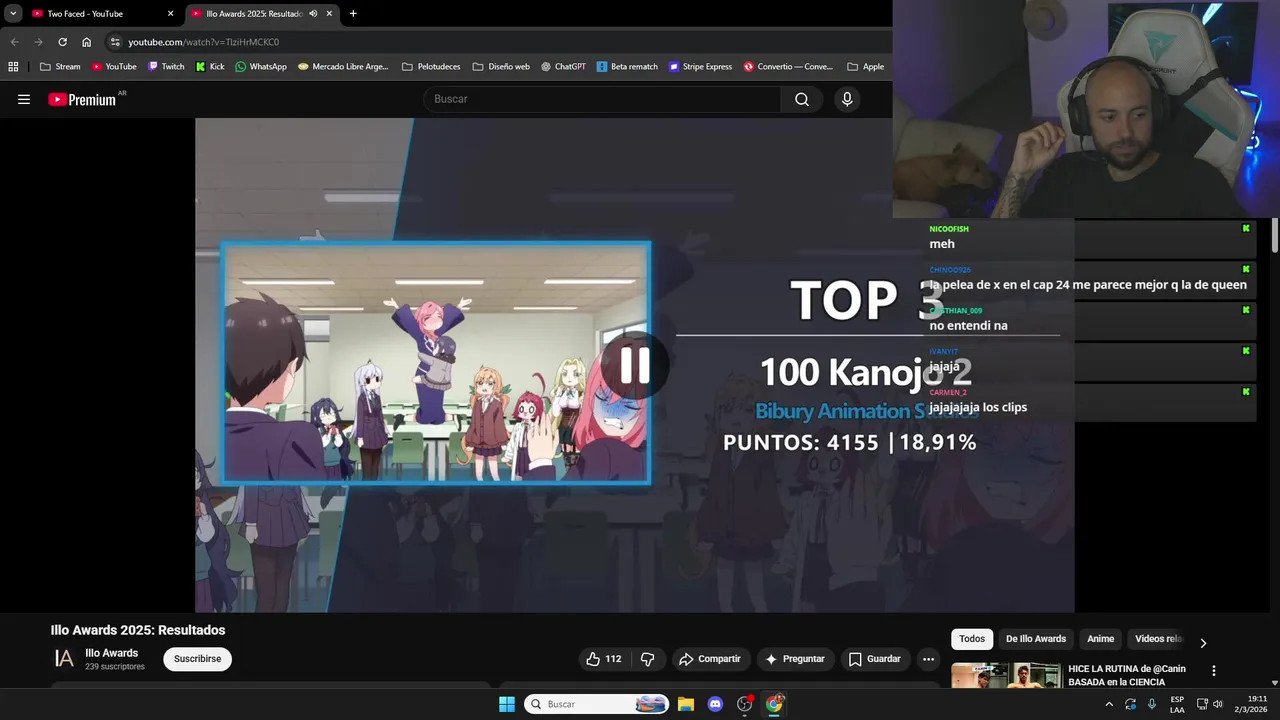
Task: Select the youtube.com address bar URL
Action: 203,42
